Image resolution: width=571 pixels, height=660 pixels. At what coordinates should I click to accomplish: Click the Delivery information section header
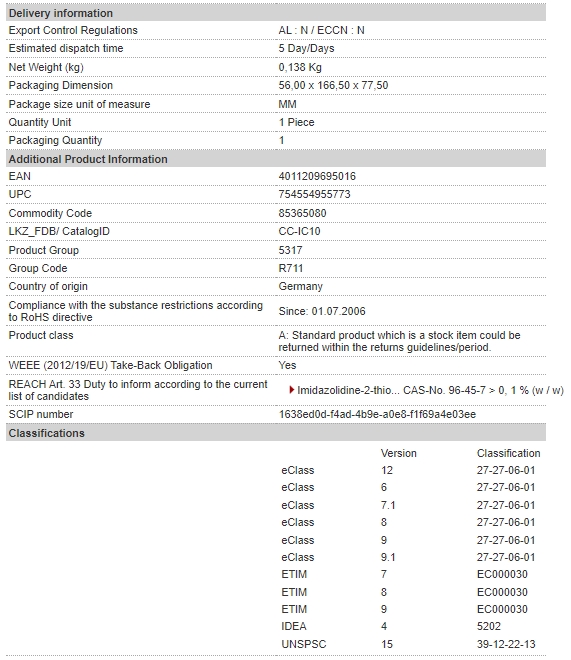[x=276, y=13]
